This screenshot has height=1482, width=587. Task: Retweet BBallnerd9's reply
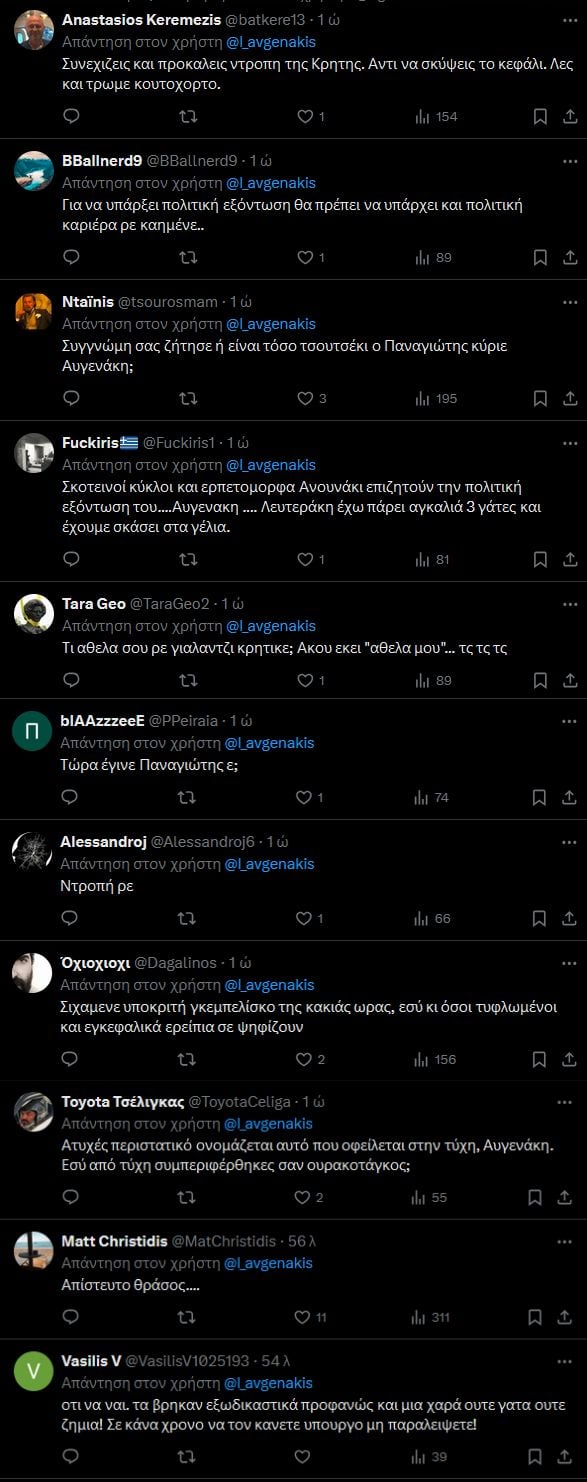tap(187, 257)
